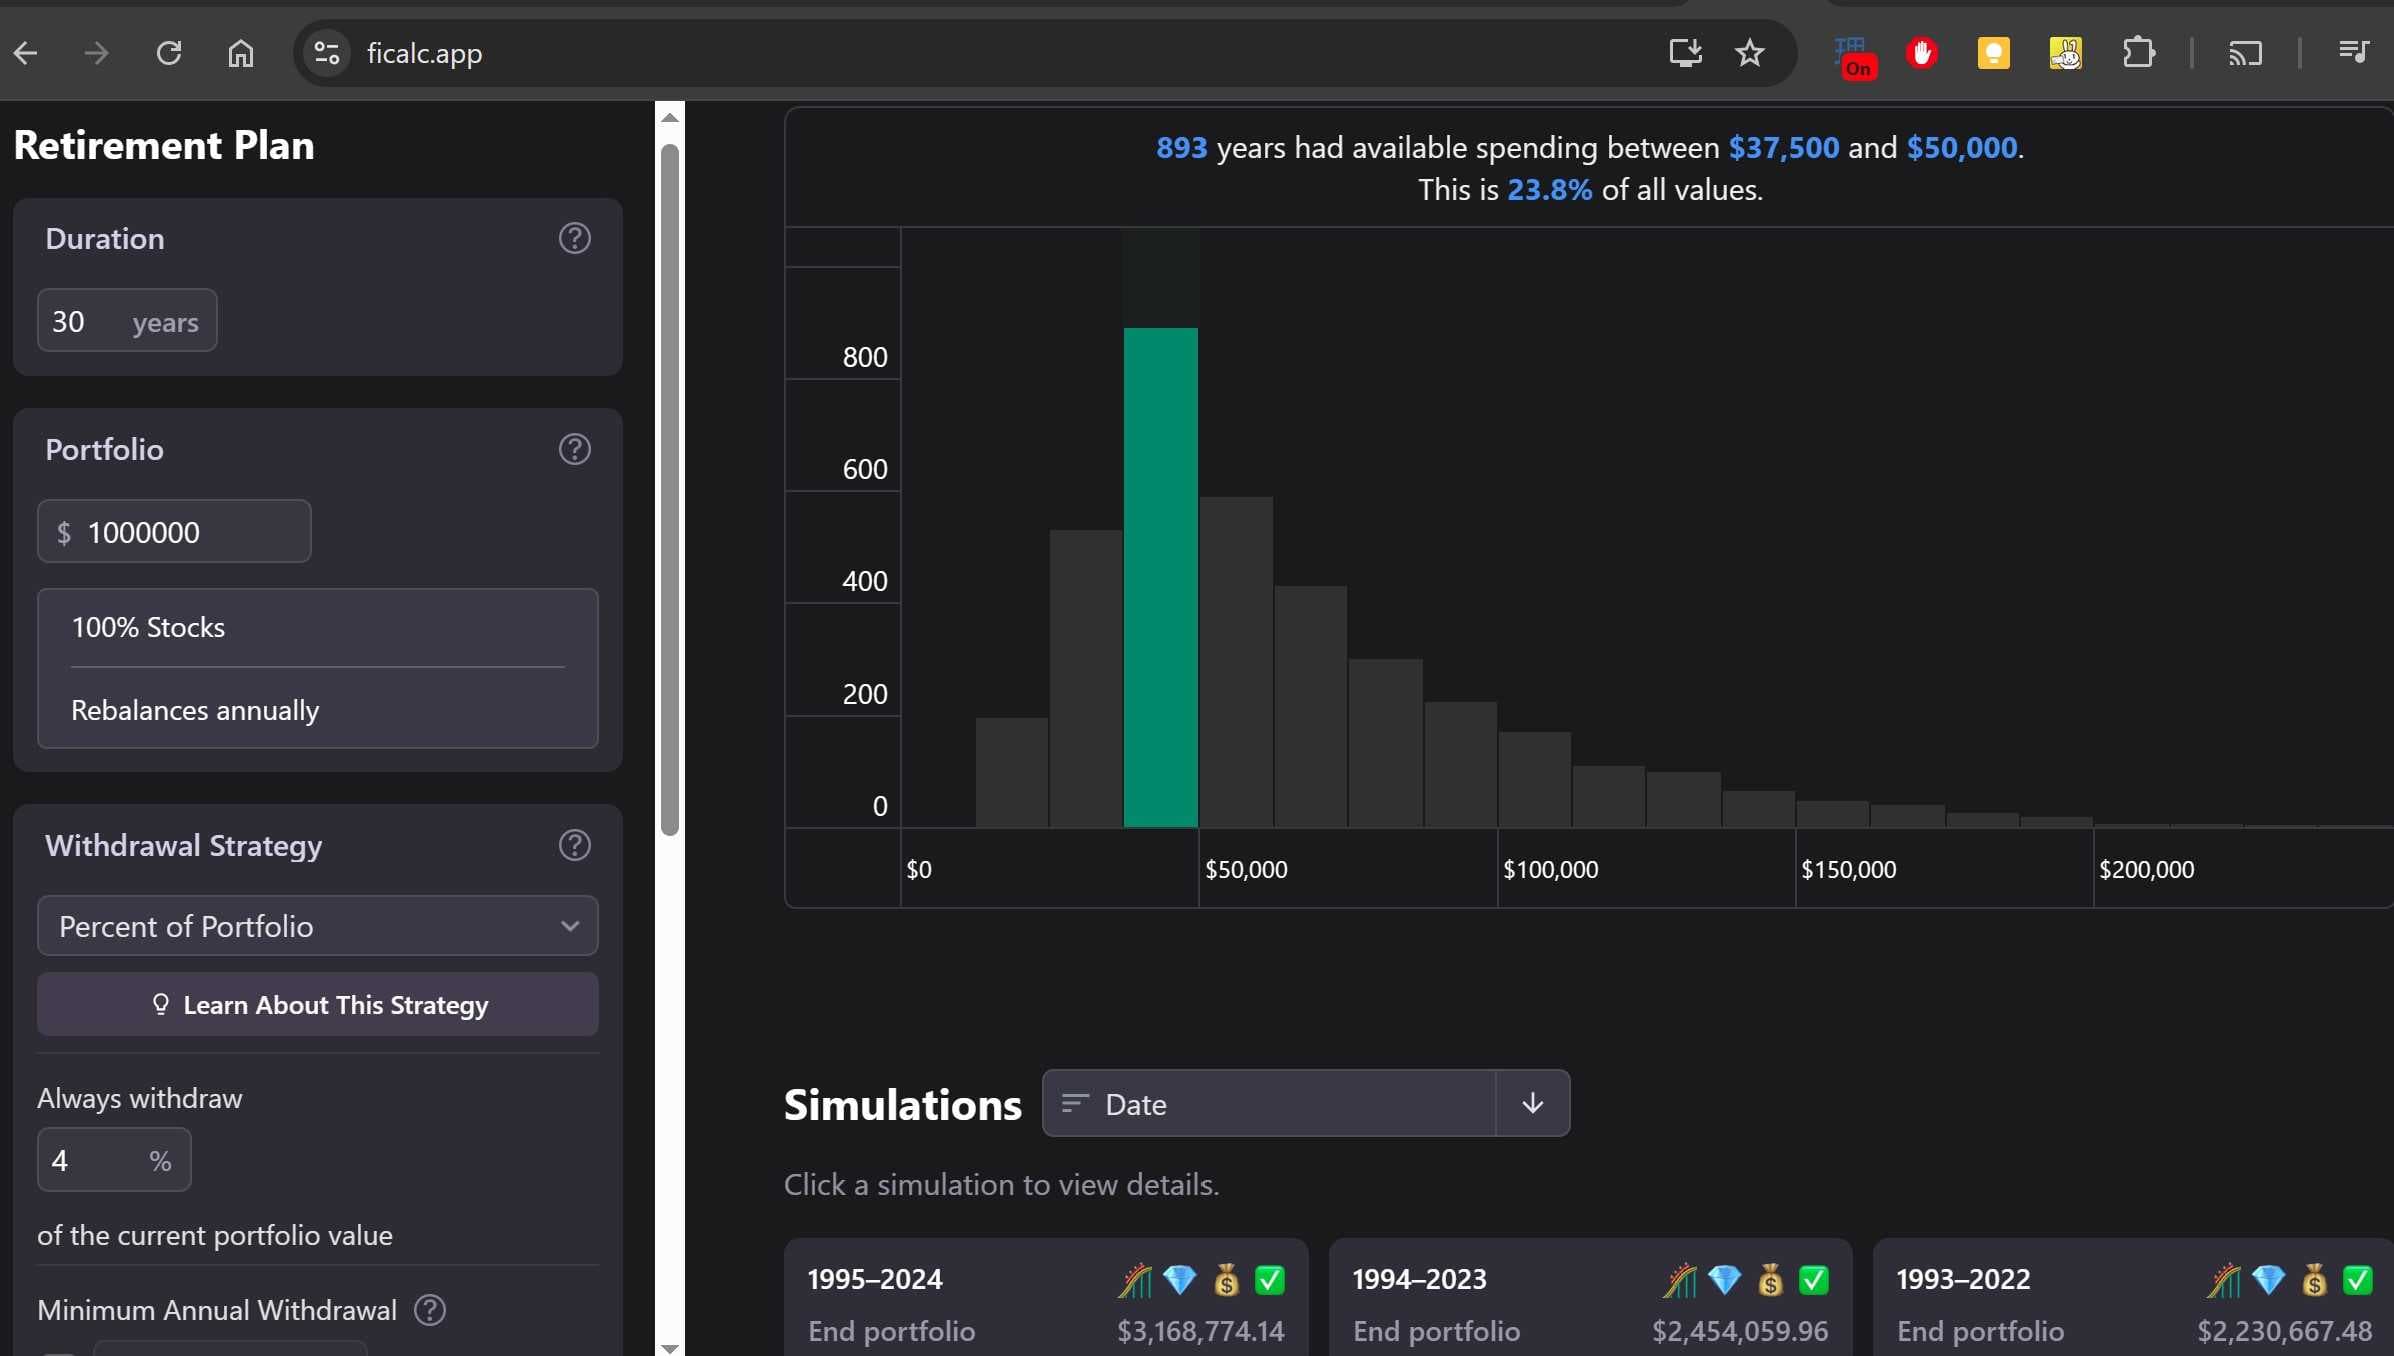Click "Click a simulation to view details." text
The height and width of the screenshot is (1356, 2394).
pyautogui.click(x=1002, y=1185)
